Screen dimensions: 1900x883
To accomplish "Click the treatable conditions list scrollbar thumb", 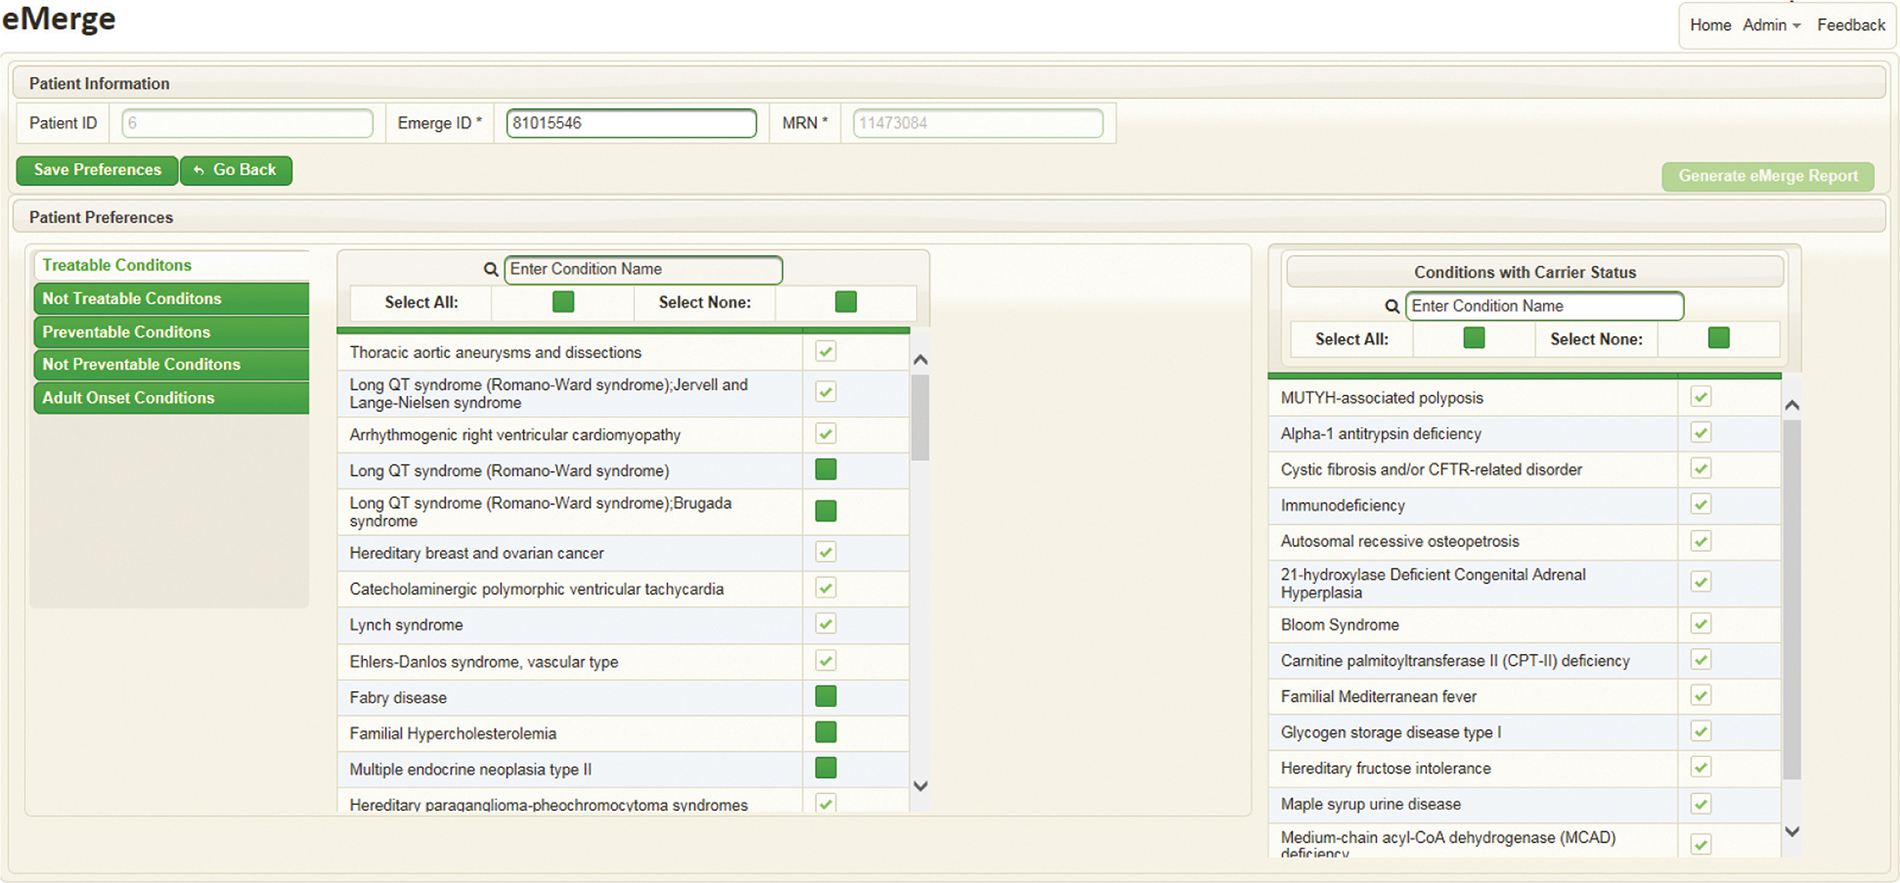I will point(921,417).
